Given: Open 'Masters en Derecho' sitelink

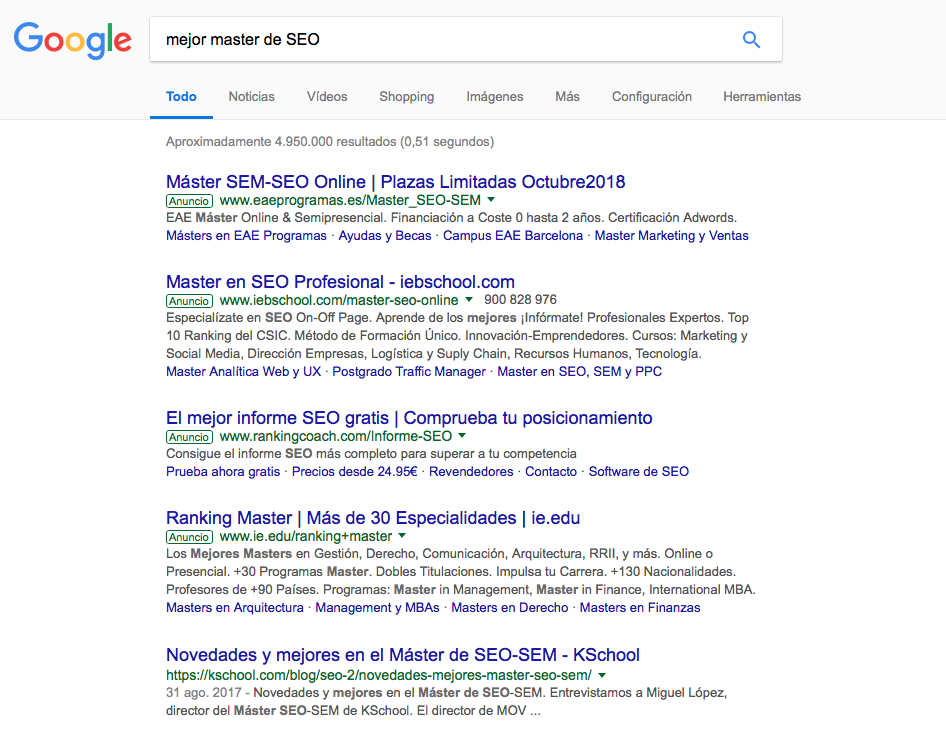Looking at the screenshot, I should [510, 608].
